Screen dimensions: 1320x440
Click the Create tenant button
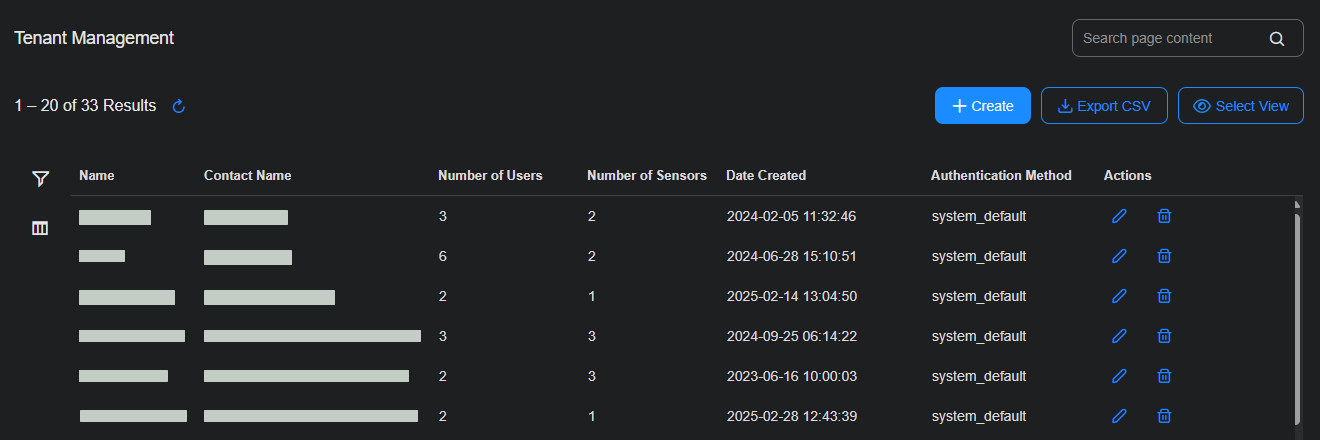pyautogui.click(x=982, y=106)
